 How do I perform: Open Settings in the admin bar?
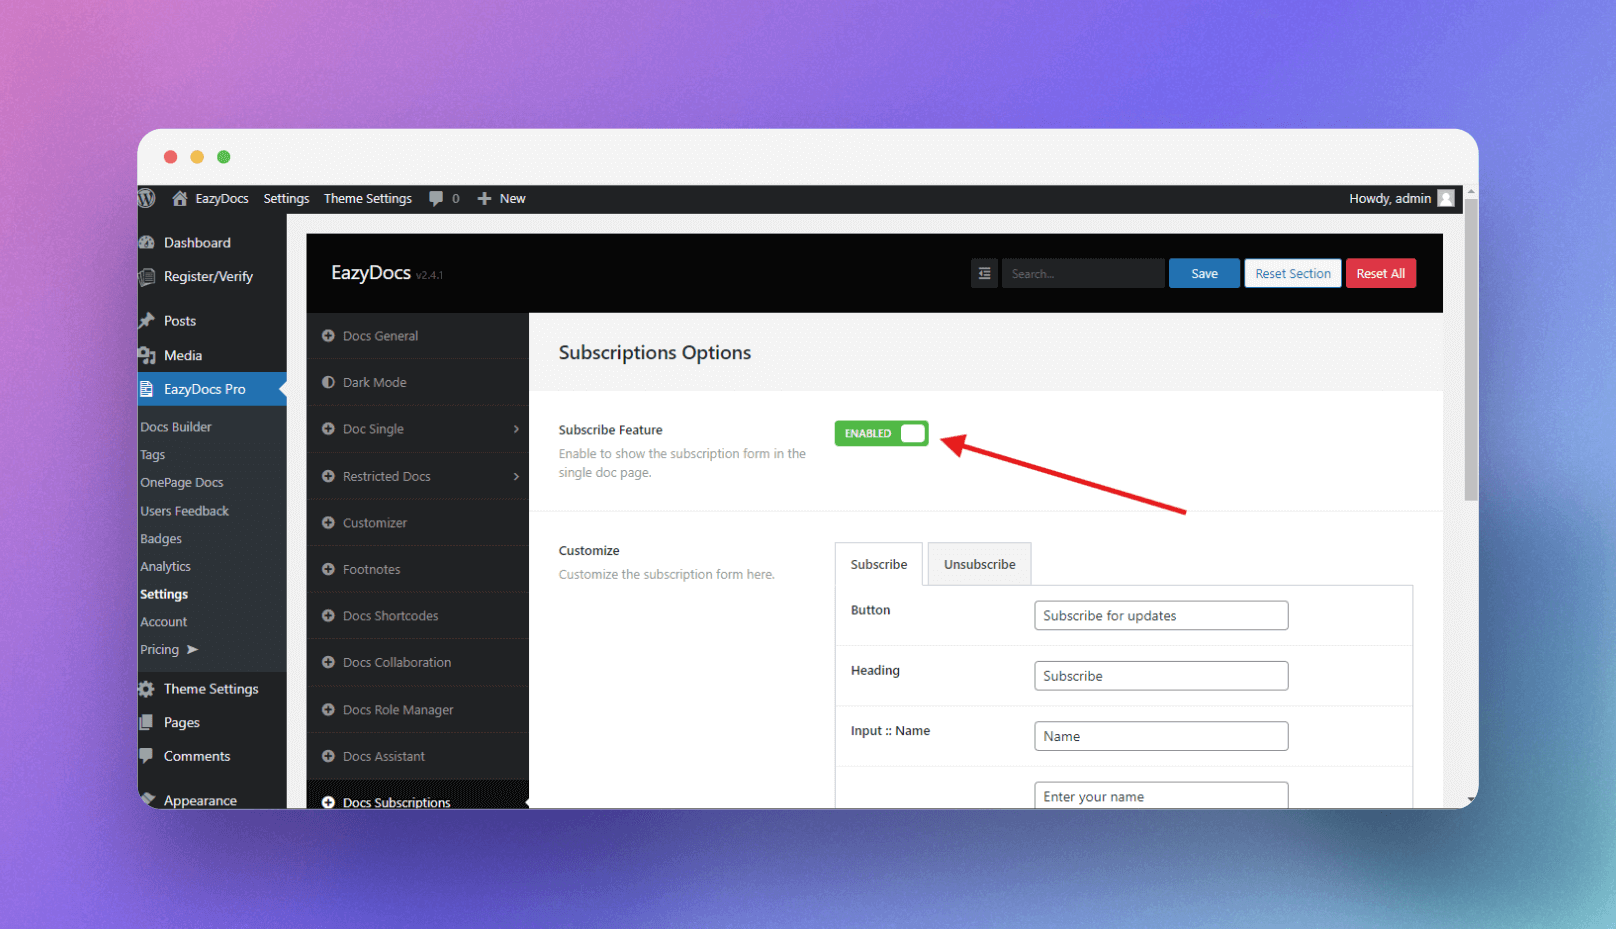click(286, 198)
